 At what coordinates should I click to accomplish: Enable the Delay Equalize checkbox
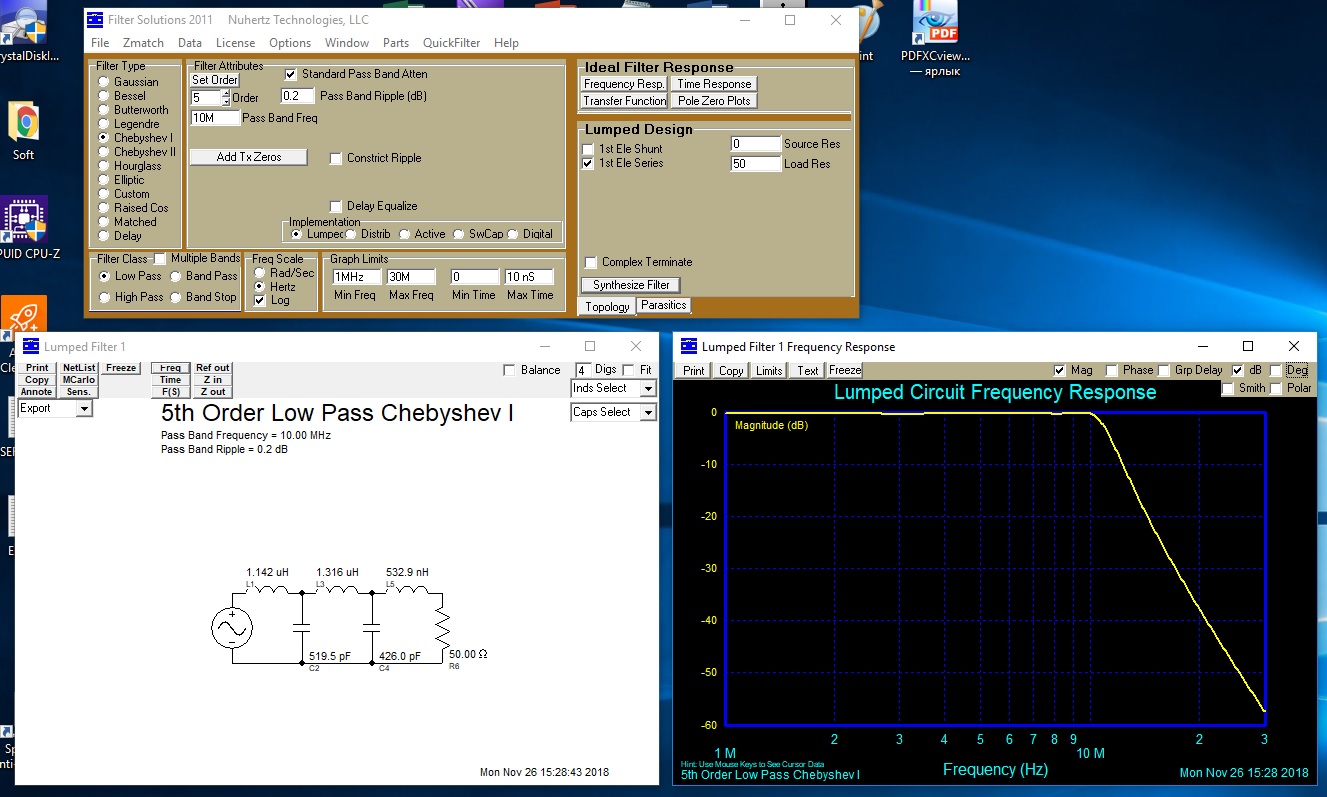336,206
